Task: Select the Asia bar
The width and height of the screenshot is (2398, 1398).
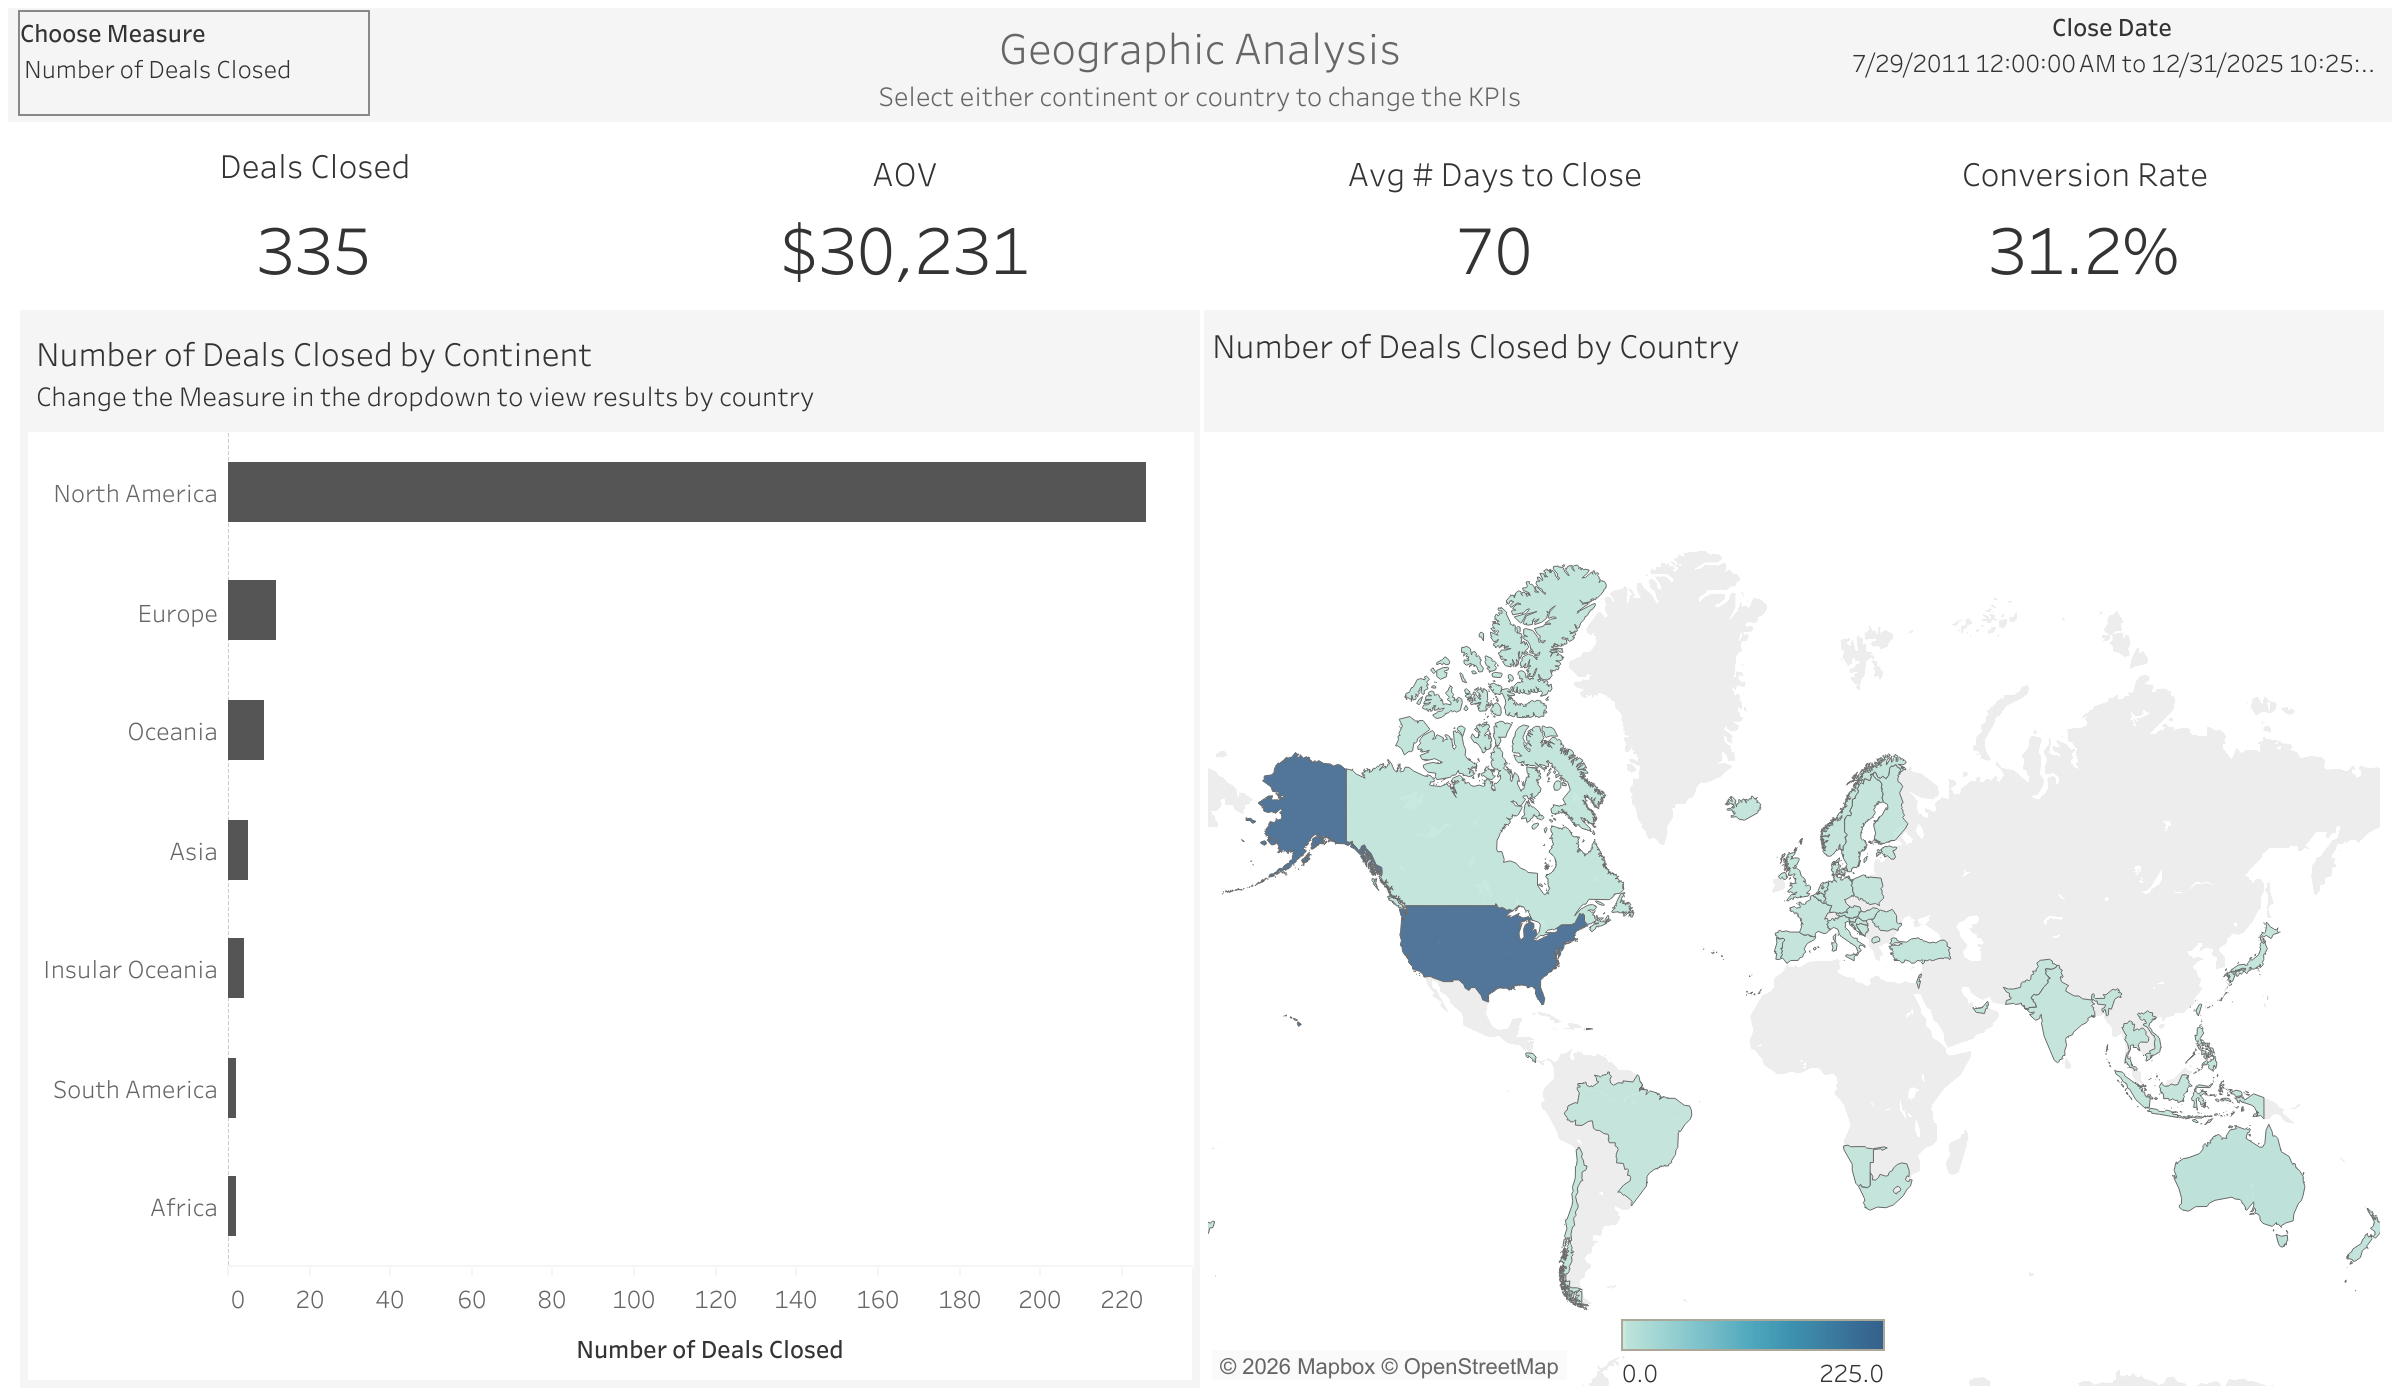Action: [238, 850]
